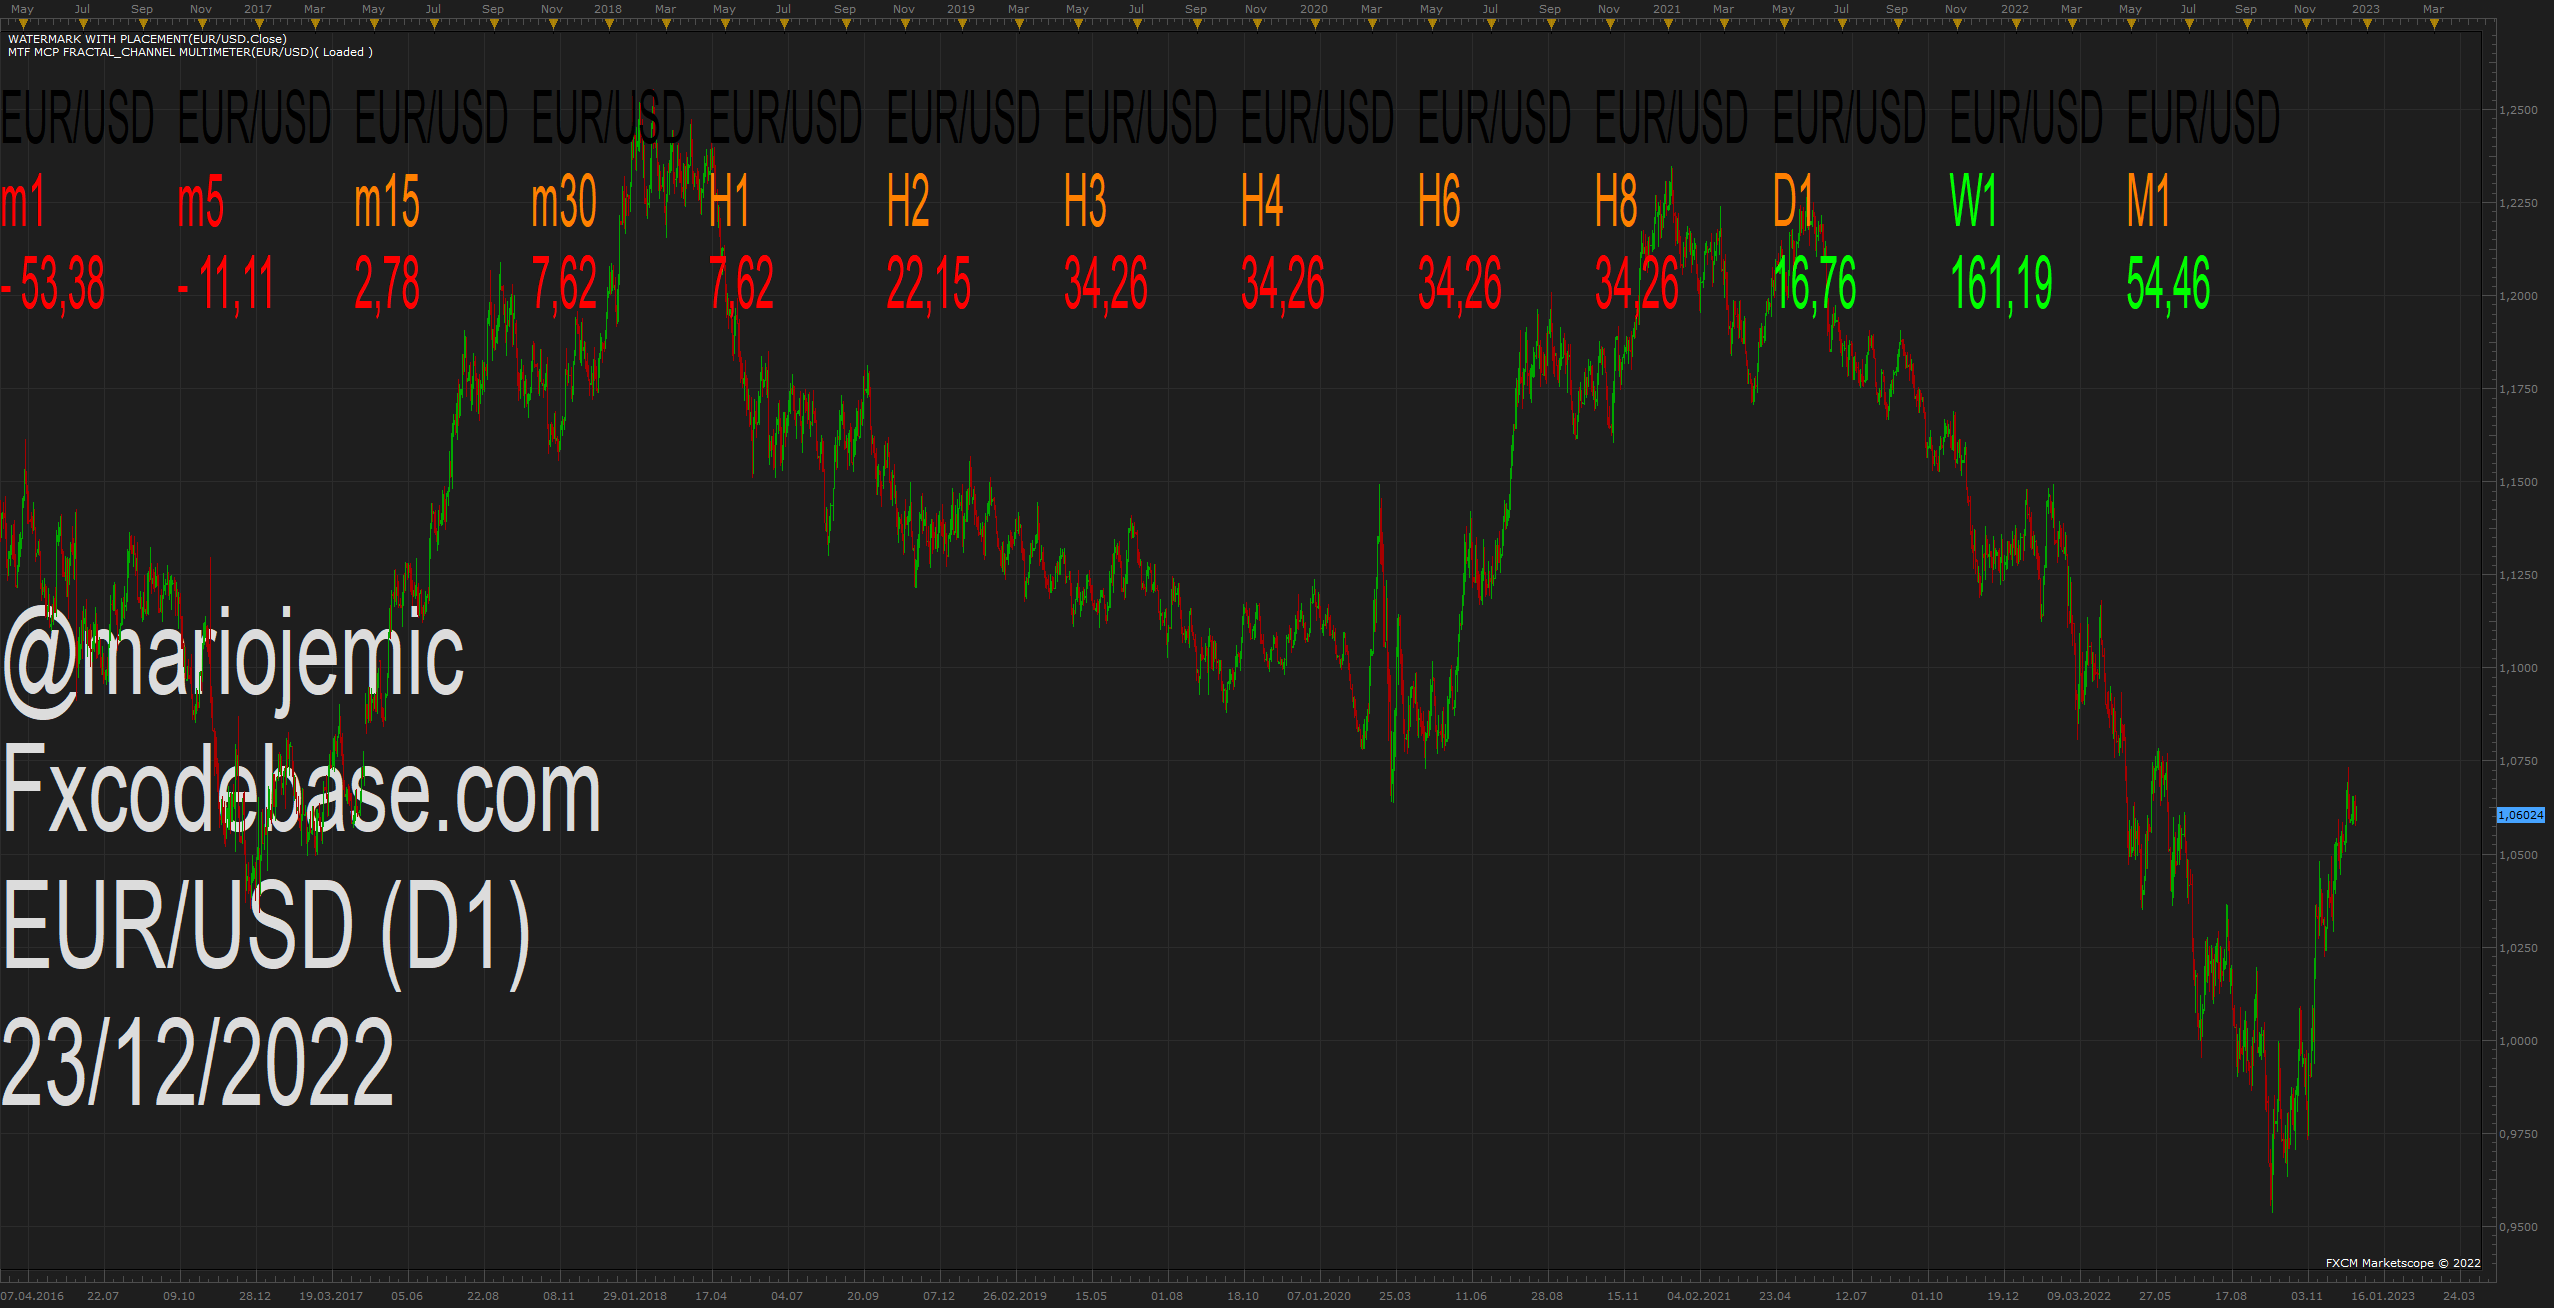Click the FXCM Marketscope © 2022 text
Viewport: 2554px width, 1308px height.
(x=2403, y=1263)
